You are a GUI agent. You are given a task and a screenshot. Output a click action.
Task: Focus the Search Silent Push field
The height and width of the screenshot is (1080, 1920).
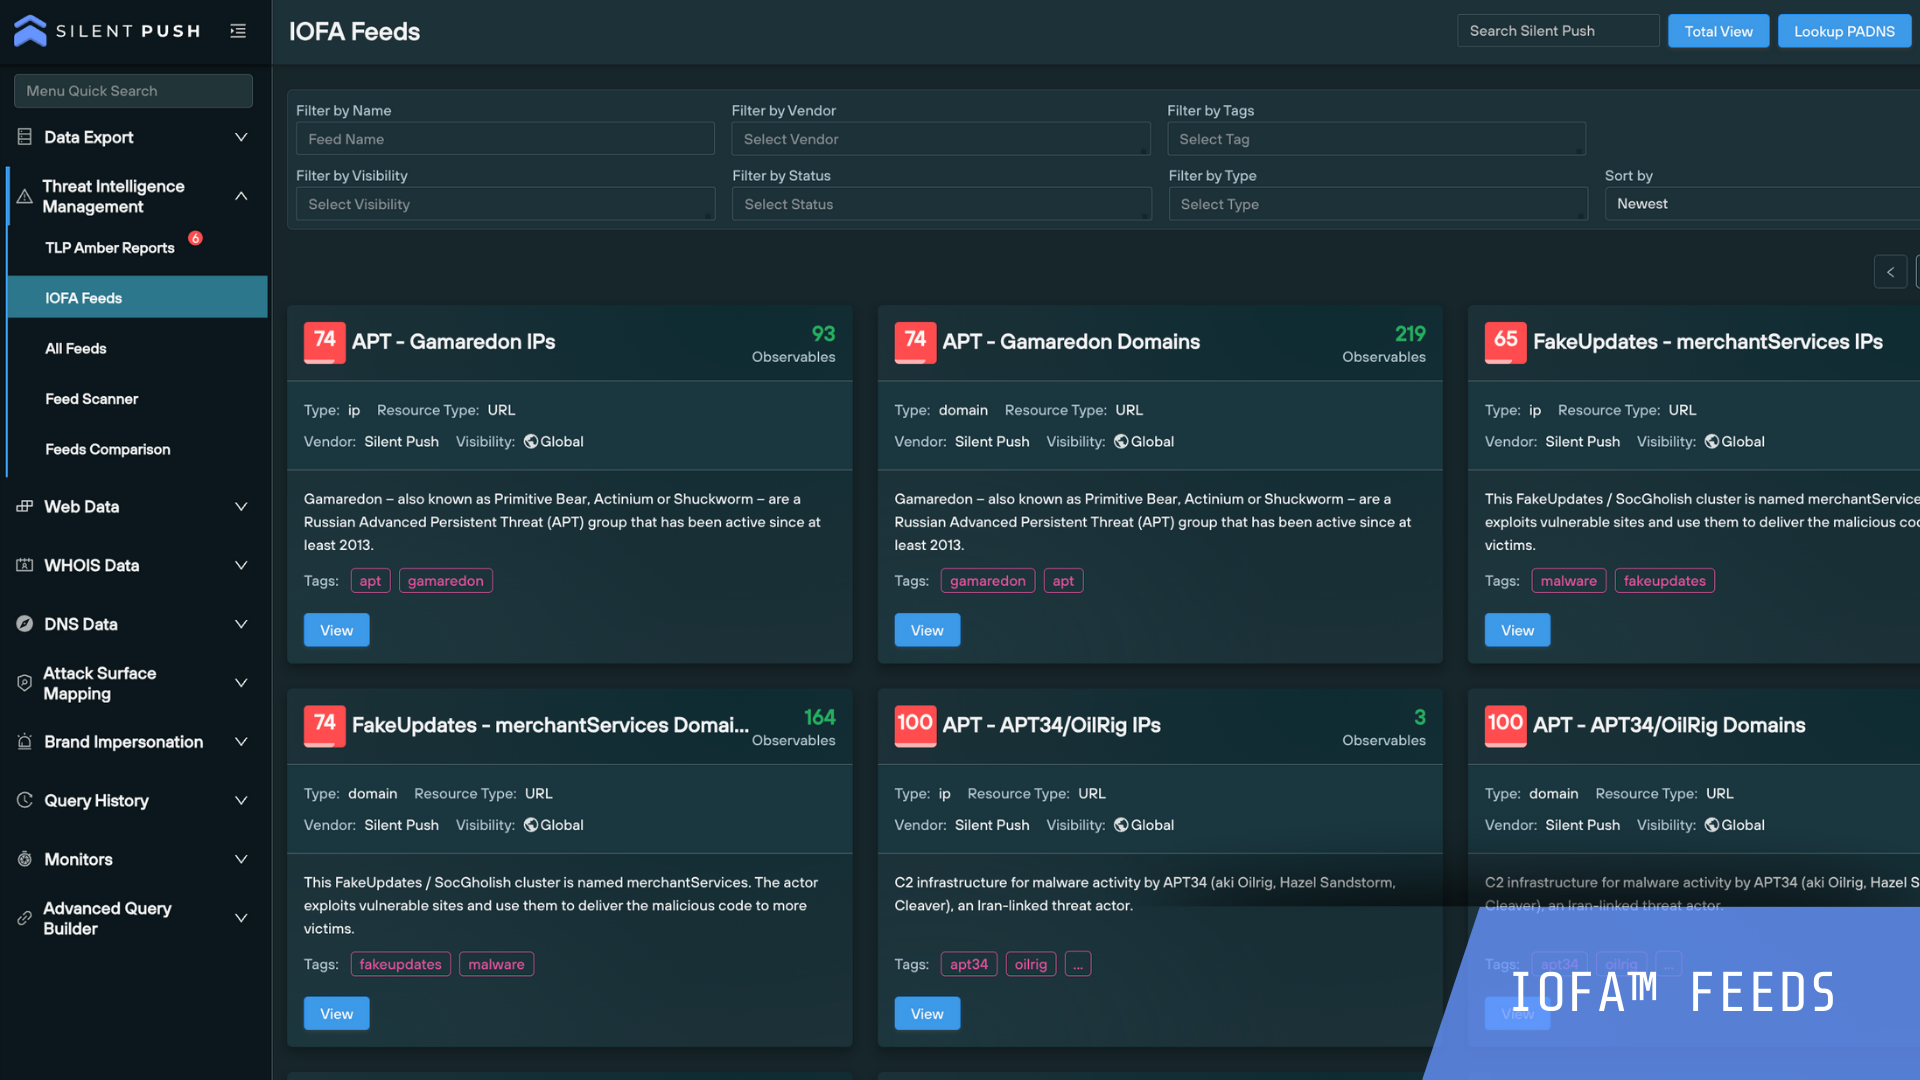(x=1558, y=31)
